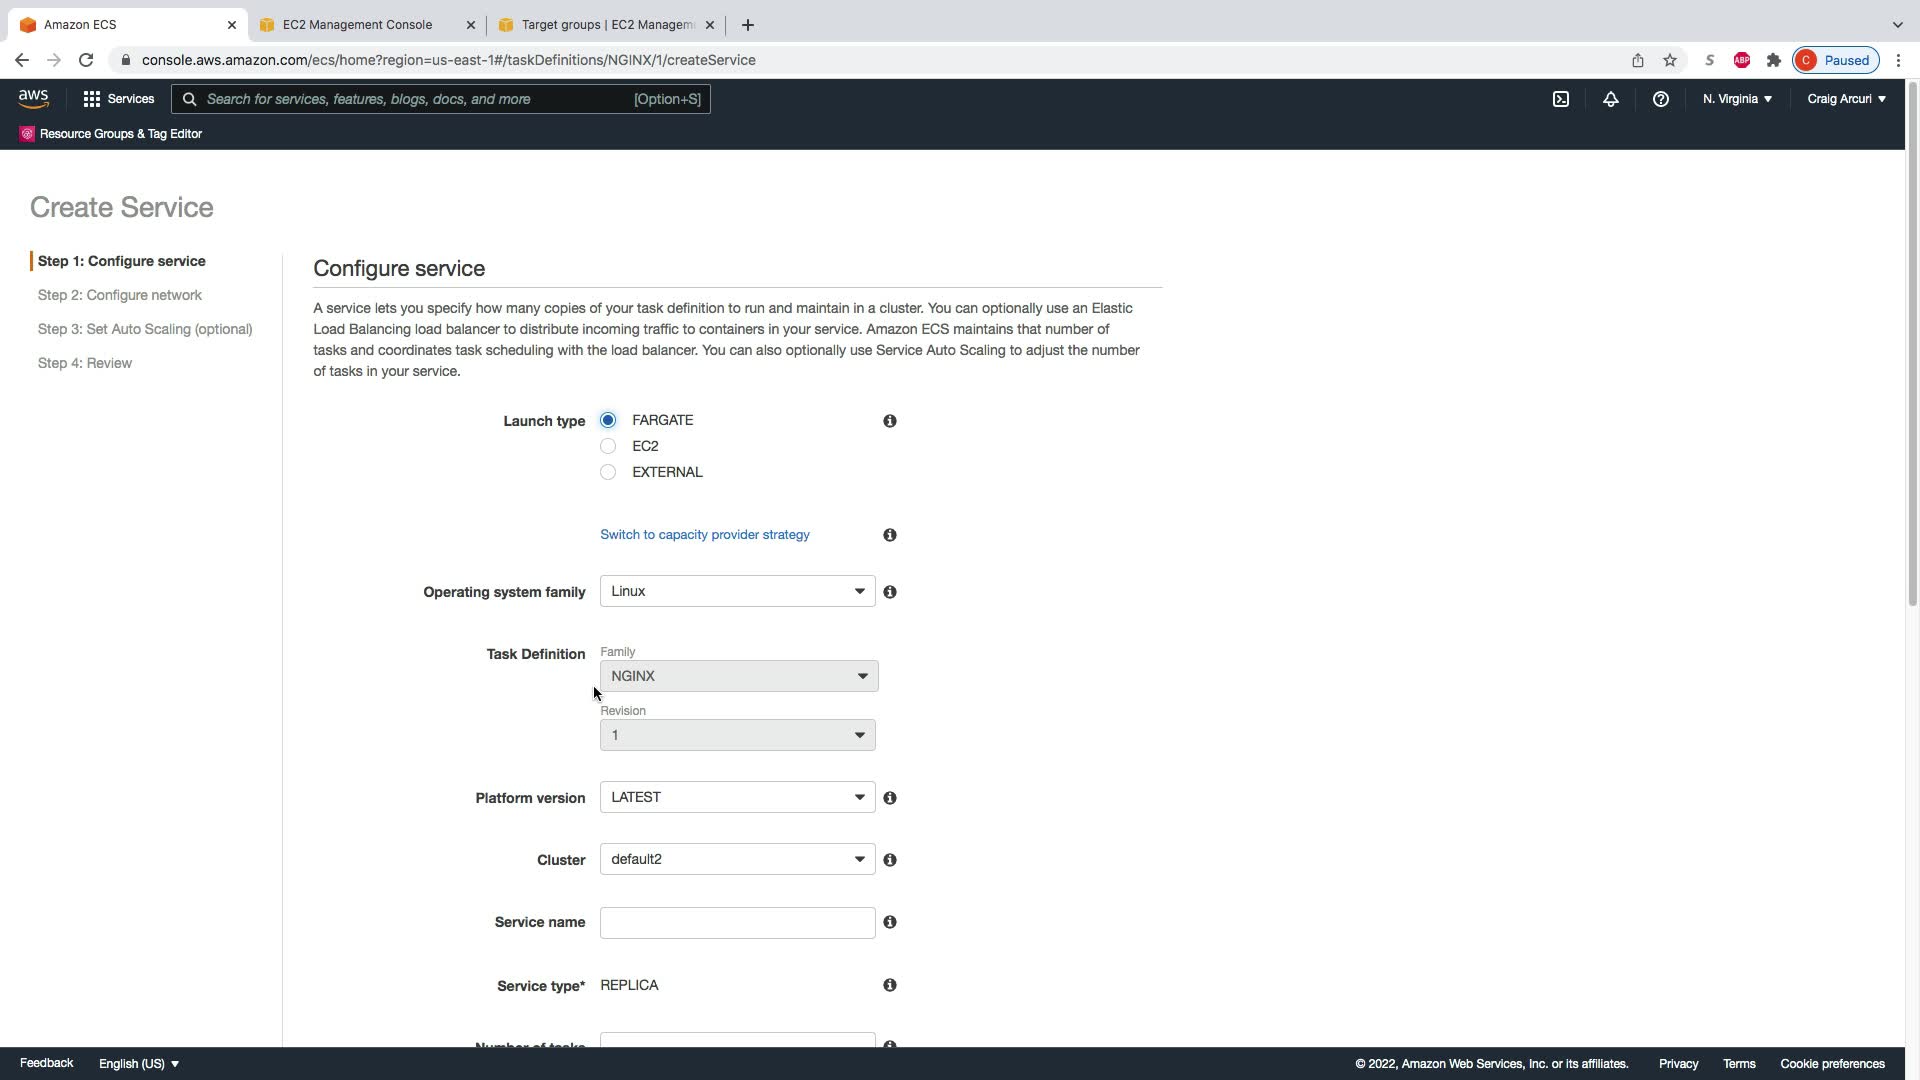The width and height of the screenshot is (1920, 1080).
Task: Switch to EC2 Management Console tab
Action: click(357, 25)
